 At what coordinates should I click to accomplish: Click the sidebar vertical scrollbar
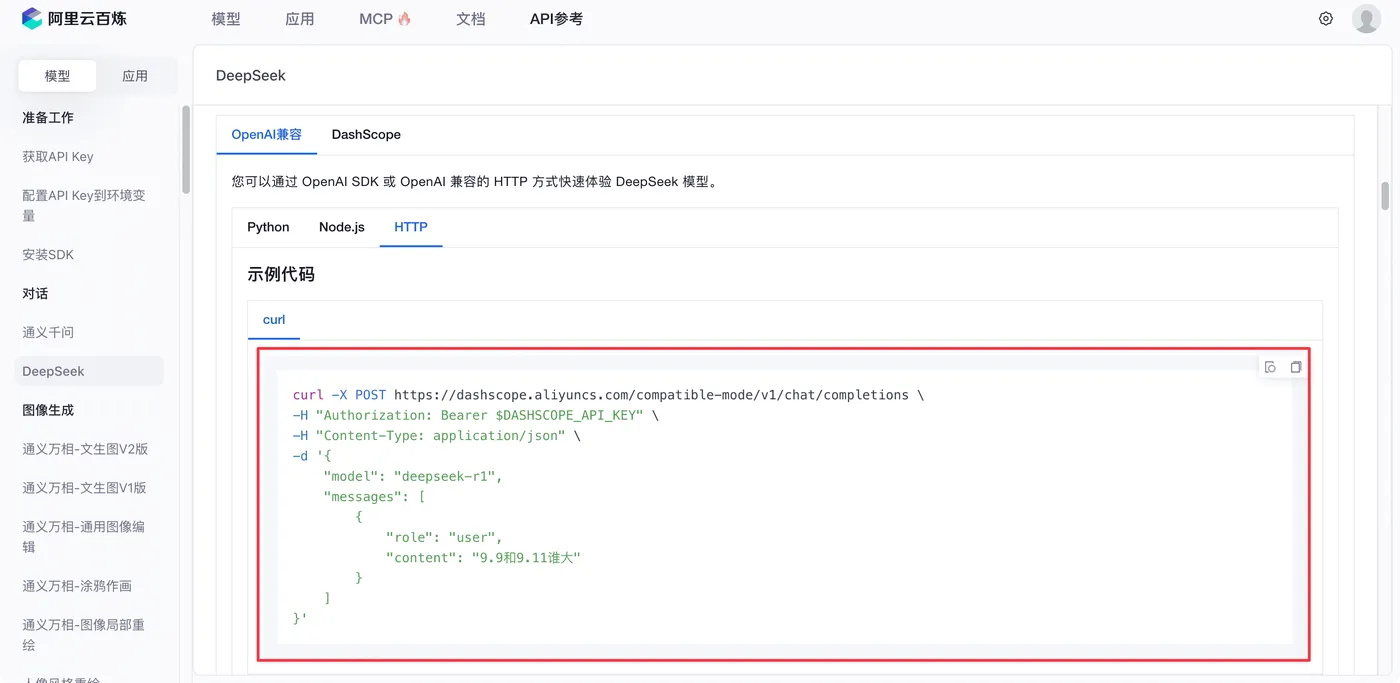(x=186, y=150)
